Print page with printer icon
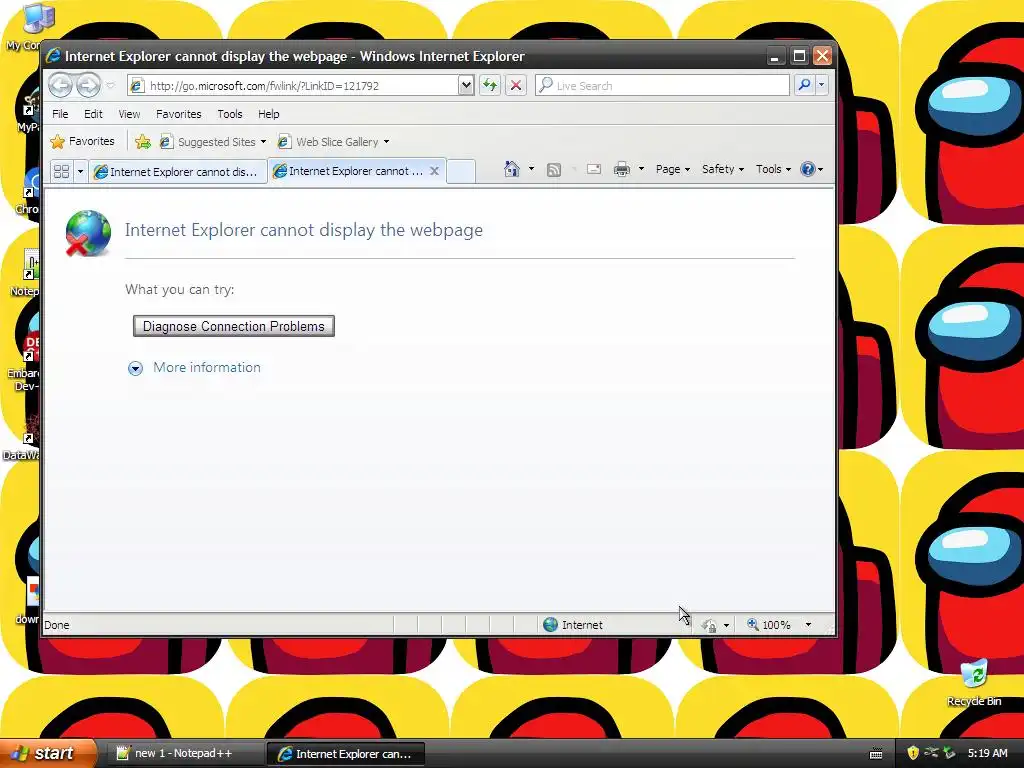 [622, 169]
